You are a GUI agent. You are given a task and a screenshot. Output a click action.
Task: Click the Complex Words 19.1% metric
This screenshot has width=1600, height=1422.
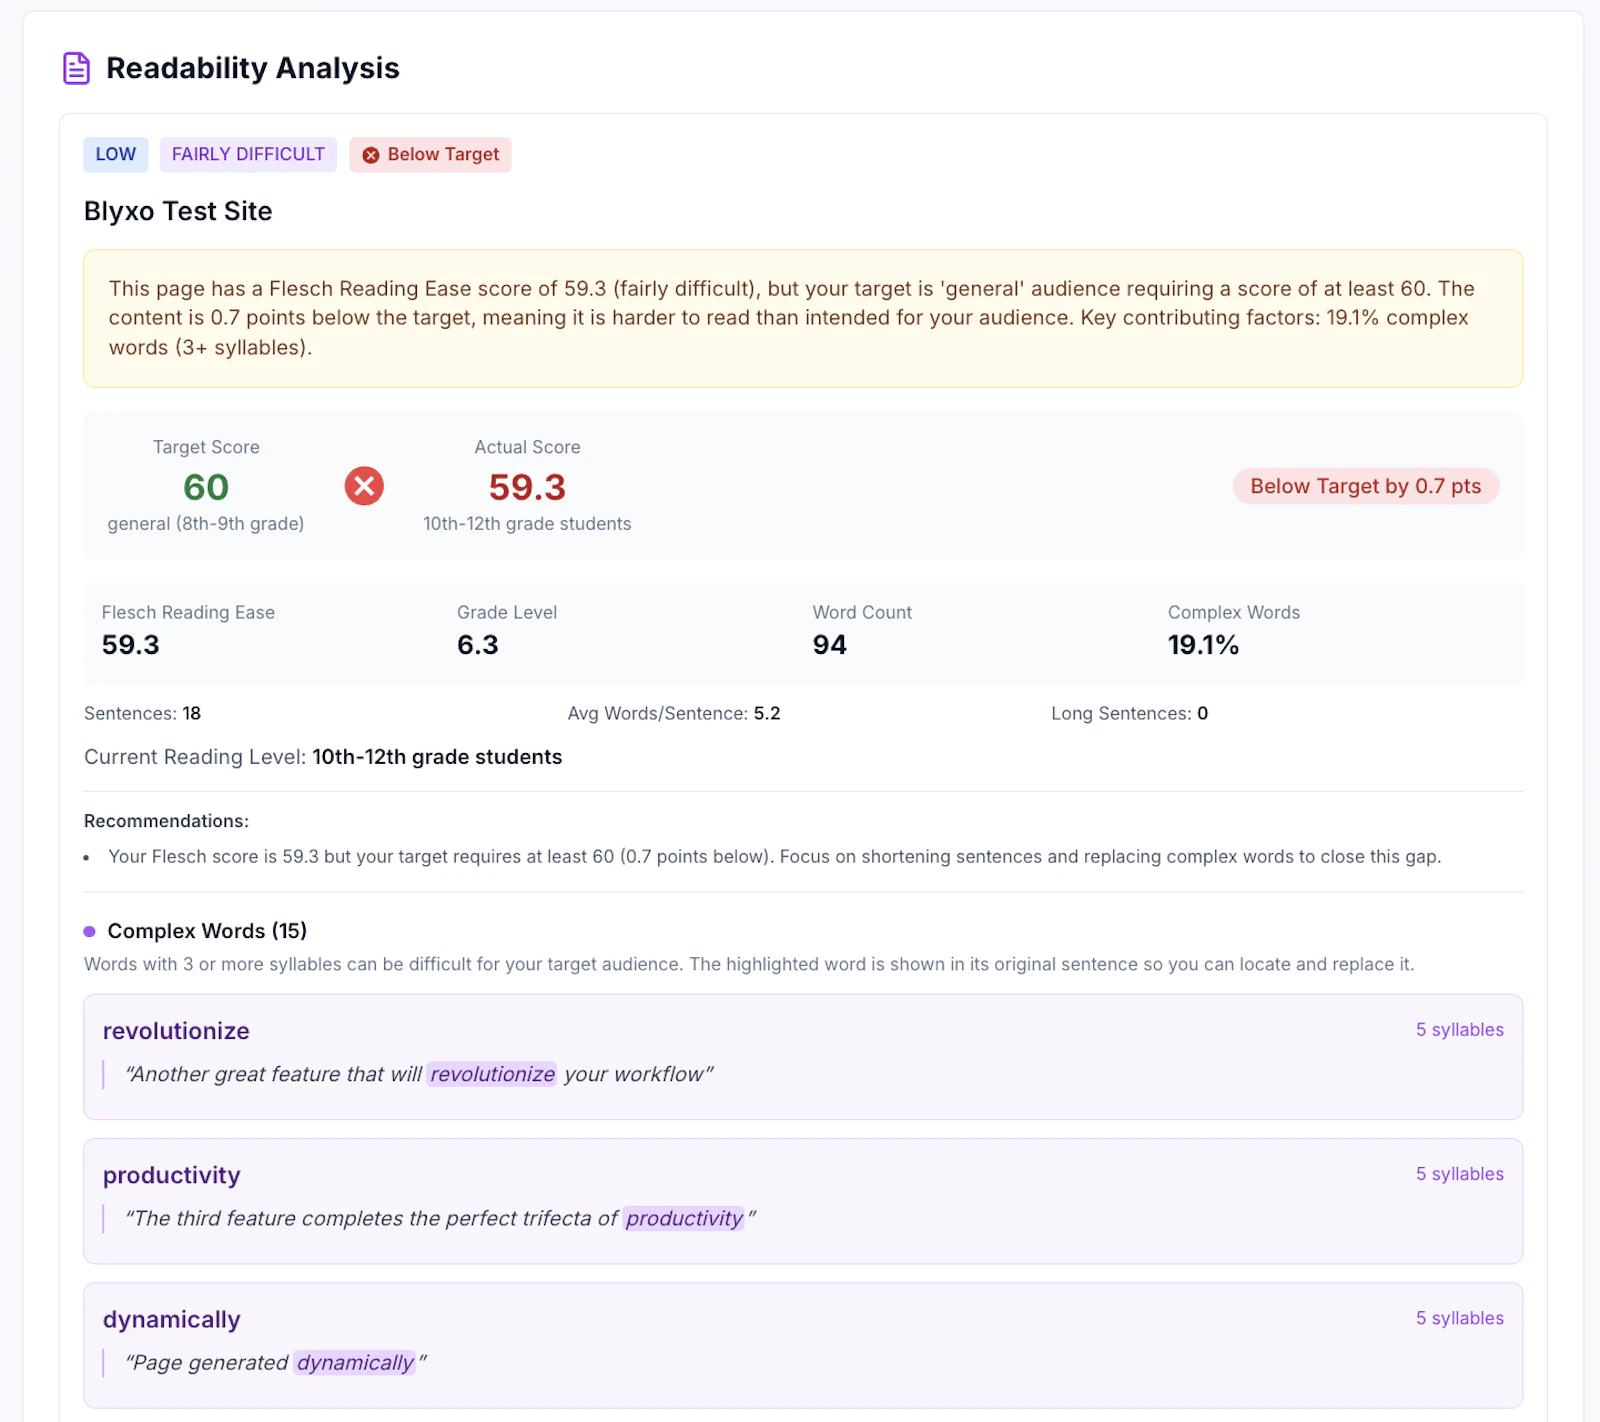tap(1234, 631)
